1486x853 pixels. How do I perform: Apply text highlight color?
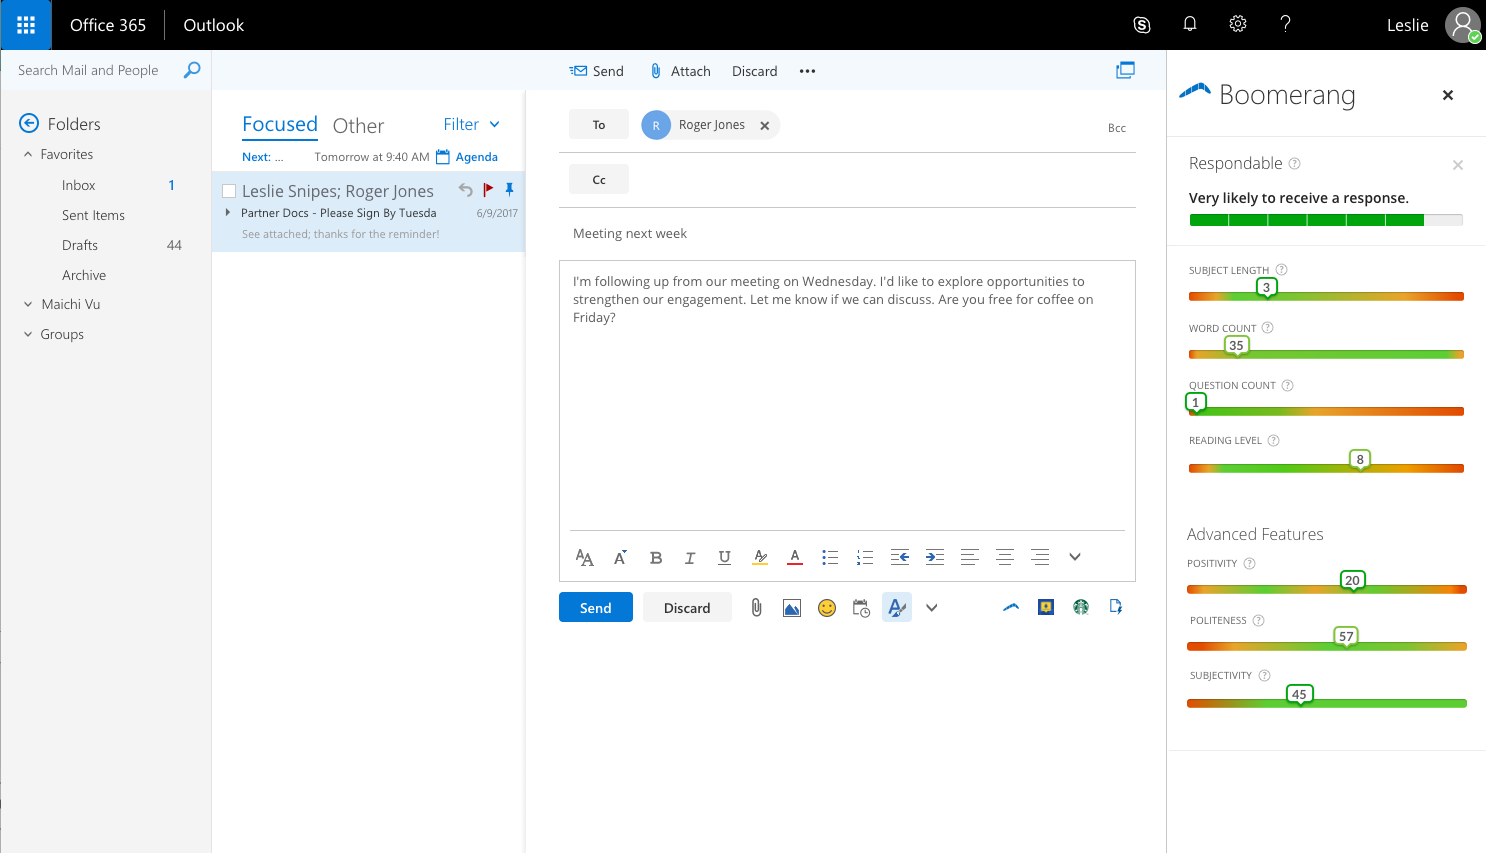(x=760, y=557)
